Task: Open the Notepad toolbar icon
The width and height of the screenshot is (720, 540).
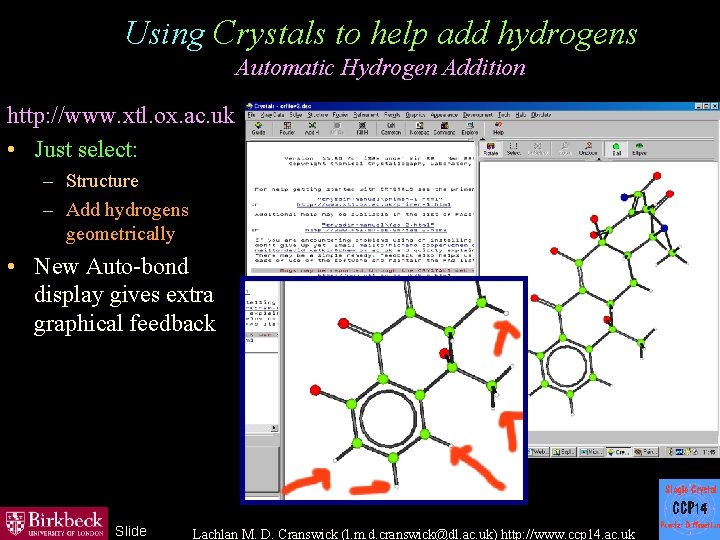Action: point(419,128)
